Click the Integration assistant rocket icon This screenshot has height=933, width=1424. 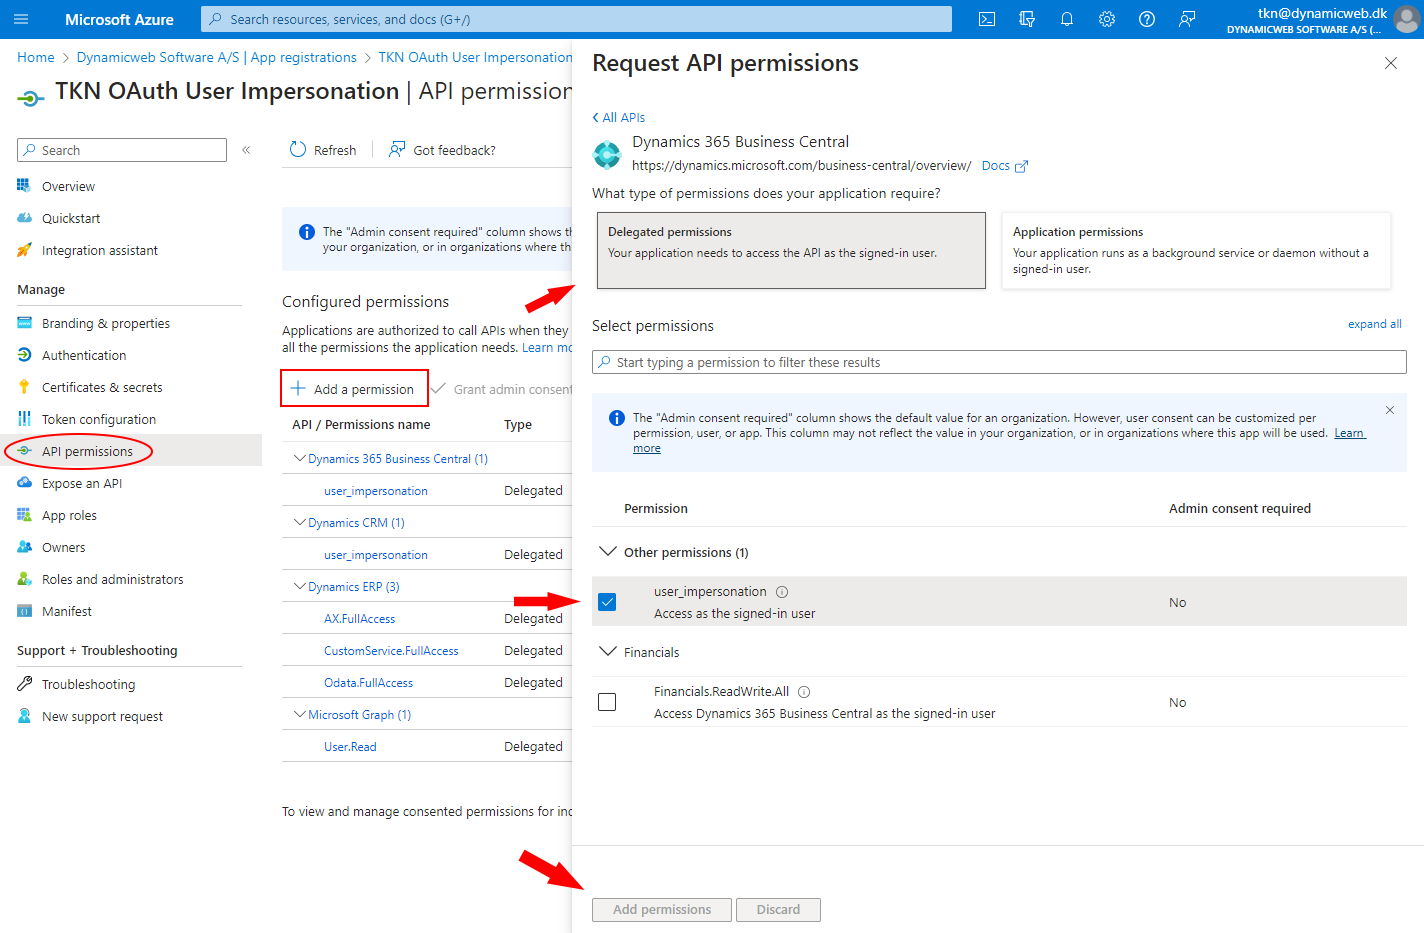tap(24, 250)
